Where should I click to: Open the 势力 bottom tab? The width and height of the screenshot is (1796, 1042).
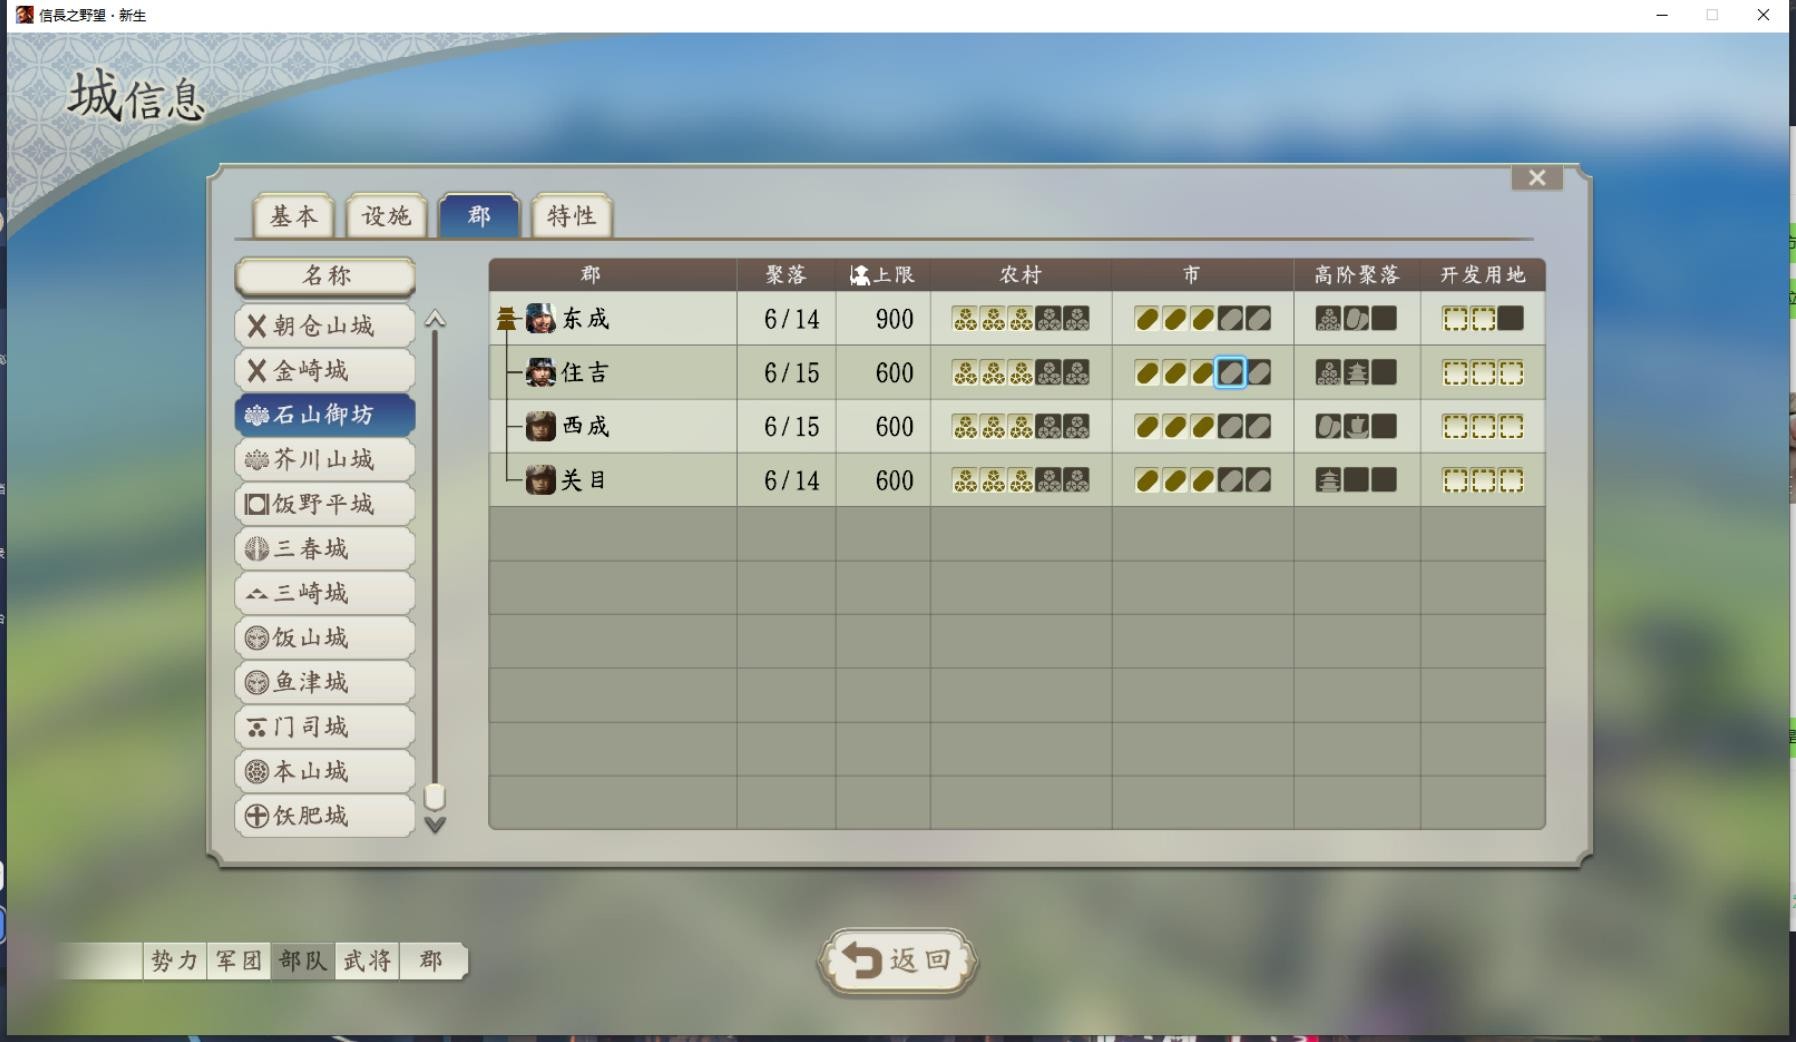point(175,961)
